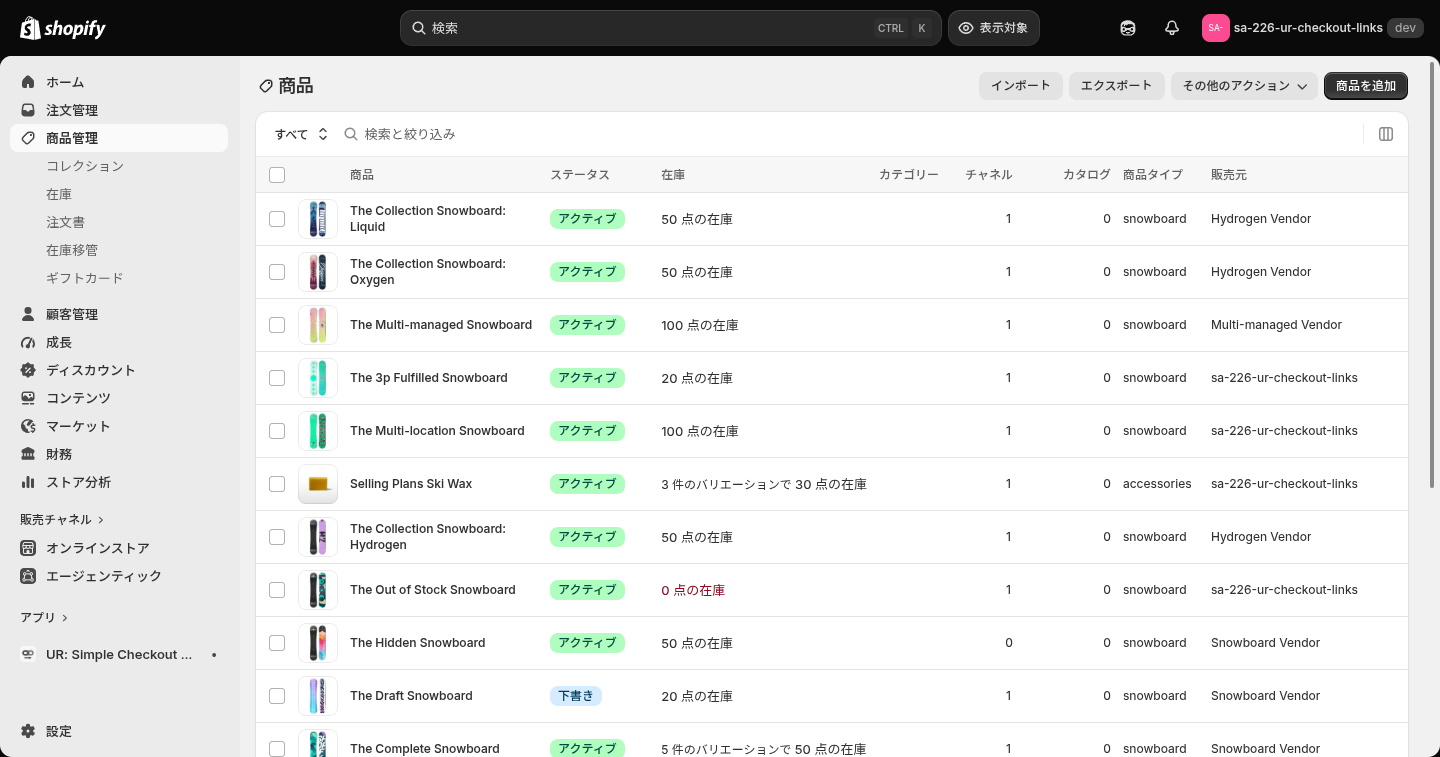The width and height of the screenshot is (1440, 757).
Task: Open The Hidden Snowboard product link
Action: (418, 643)
